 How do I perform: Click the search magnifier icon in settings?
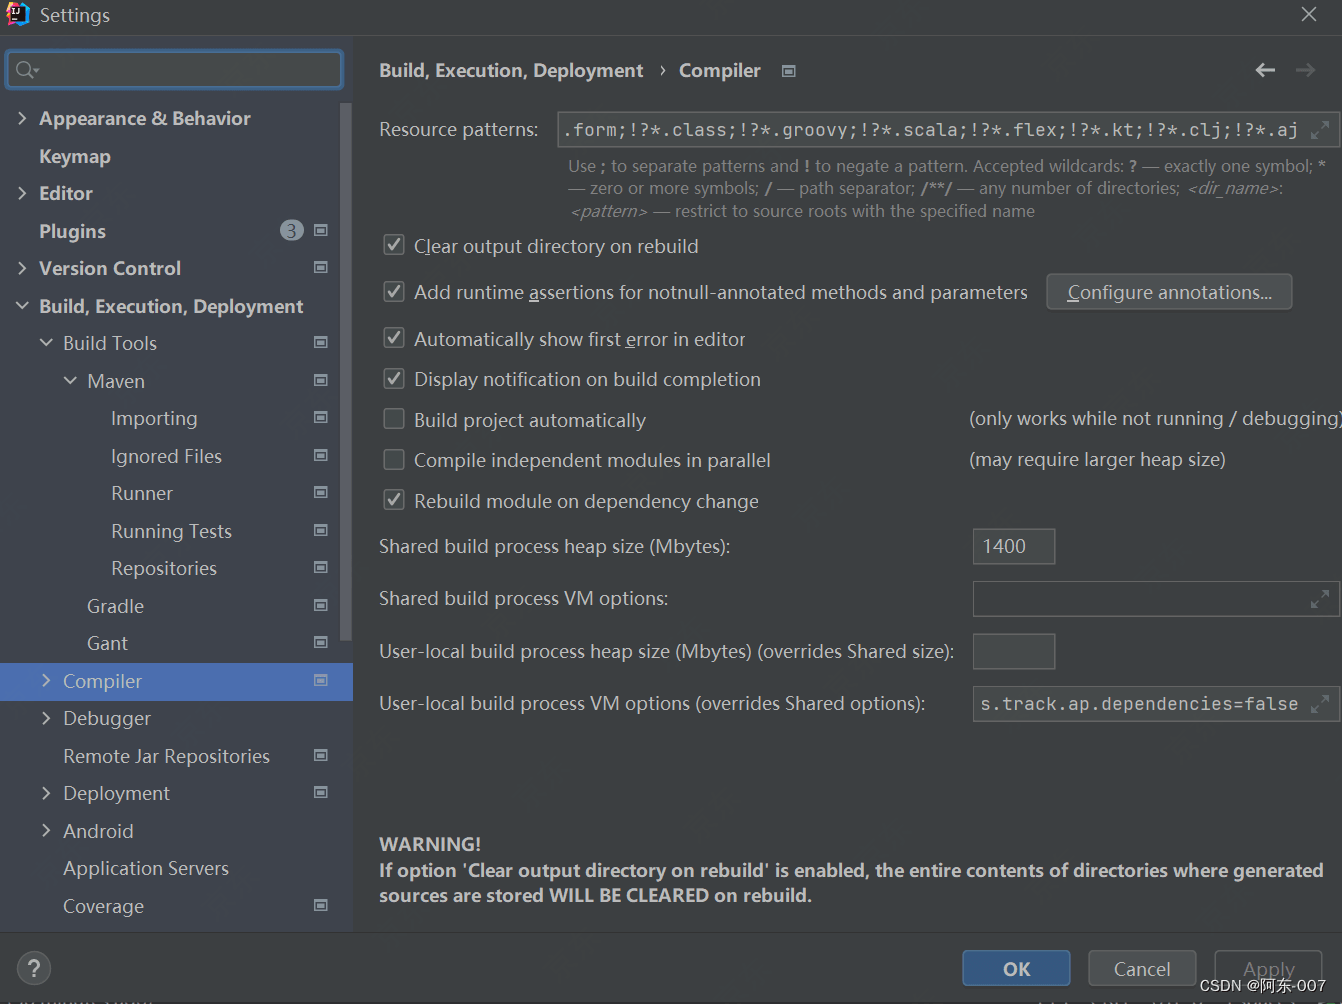[x=26, y=70]
